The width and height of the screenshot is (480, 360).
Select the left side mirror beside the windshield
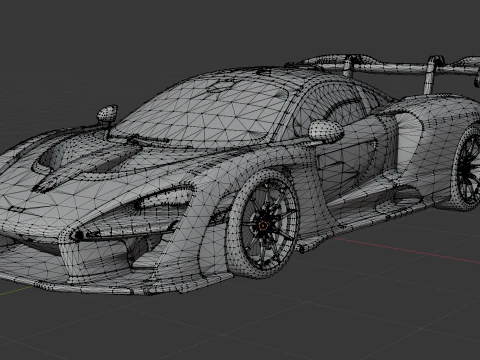[x=107, y=114]
